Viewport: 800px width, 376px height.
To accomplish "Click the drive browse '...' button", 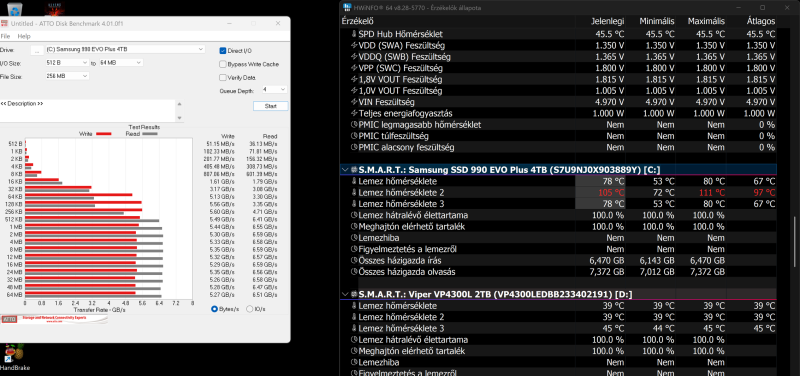I will [37, 50].
